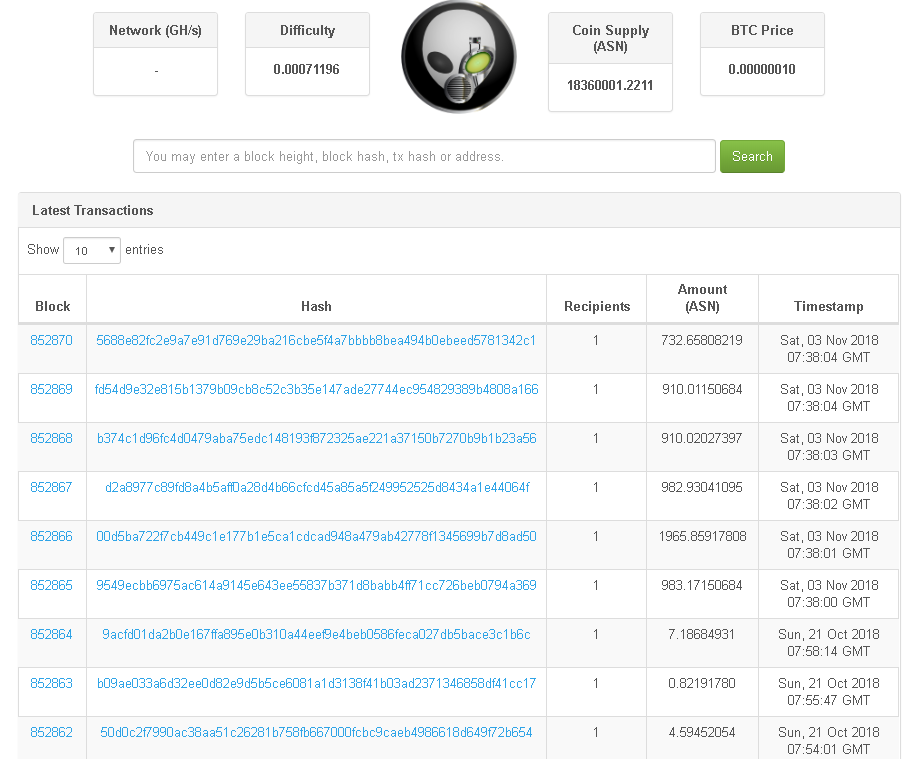Screen dimensions: 910x759
Task: Open transaction hash starting b09ae033a6d3
Action: coord(316,684)
